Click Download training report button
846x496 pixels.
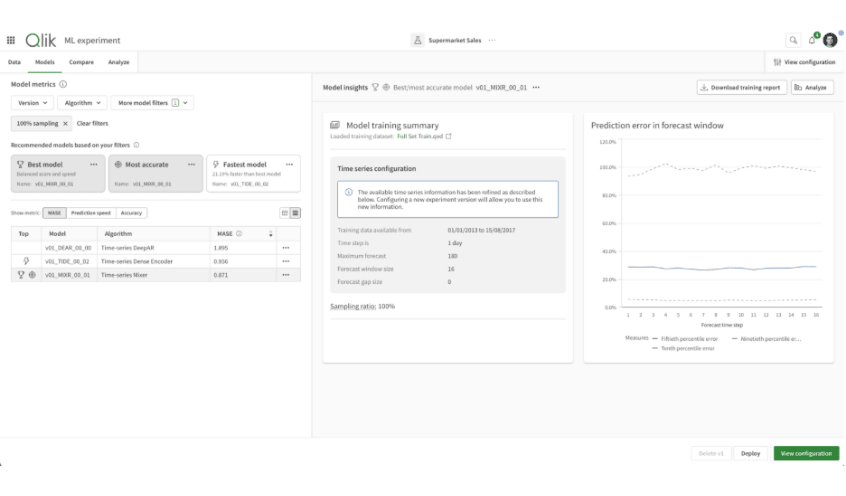tap(740, 88)
